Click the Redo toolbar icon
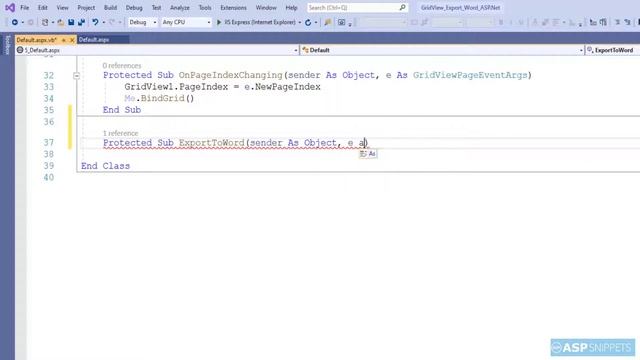 point(111,22)
